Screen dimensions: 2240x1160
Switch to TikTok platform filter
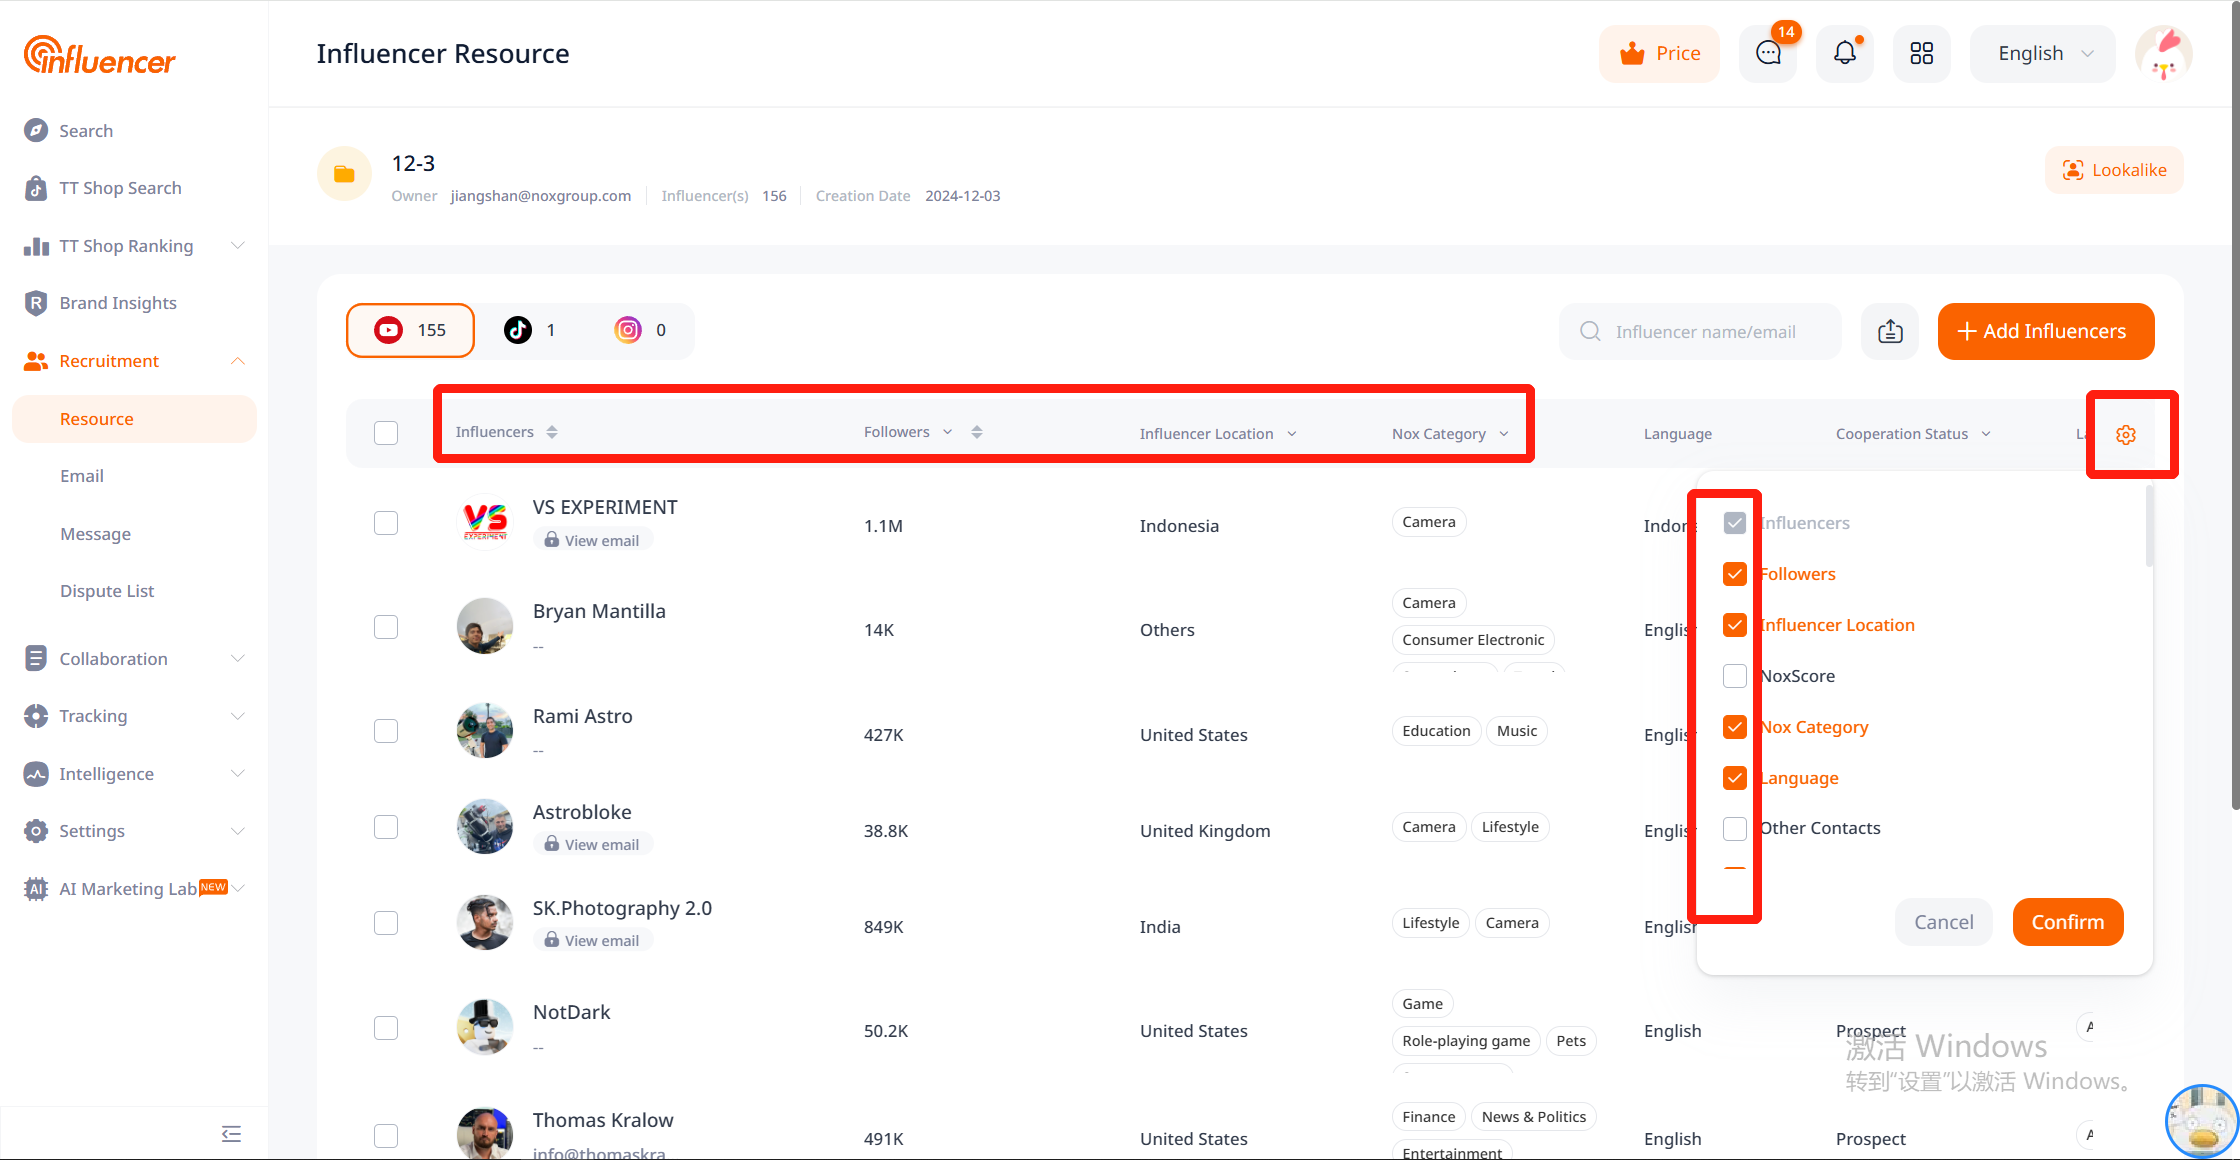click(531, 330)
